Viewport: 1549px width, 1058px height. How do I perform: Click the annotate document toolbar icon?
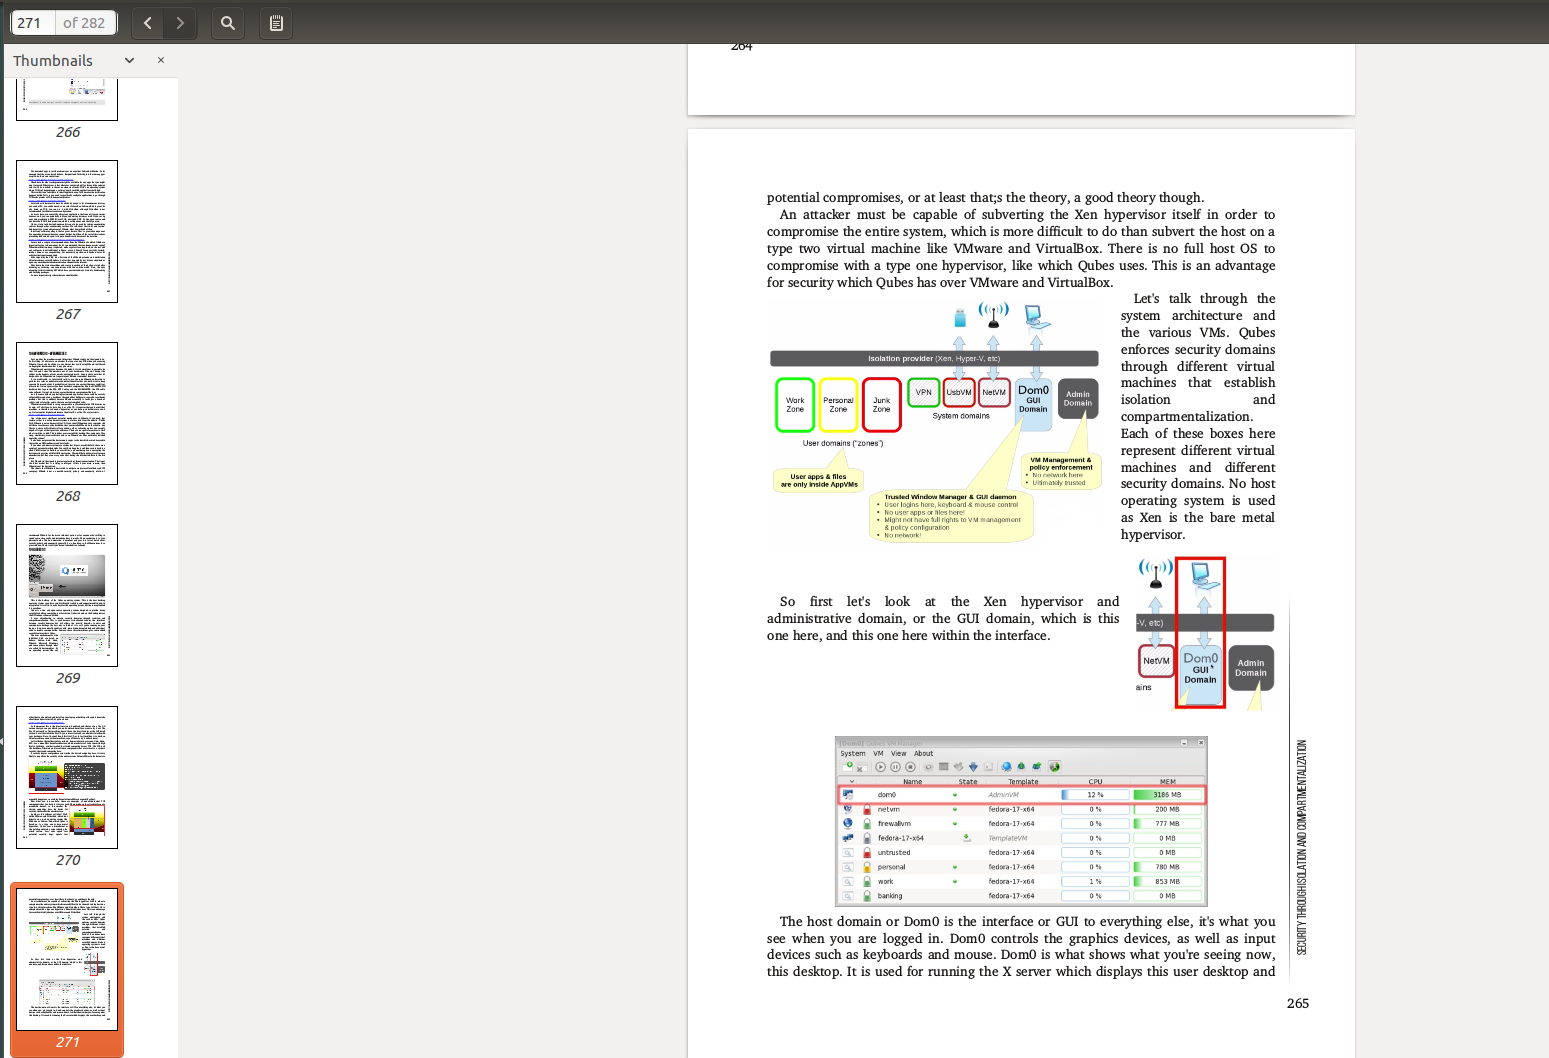(x=276, y=23)
